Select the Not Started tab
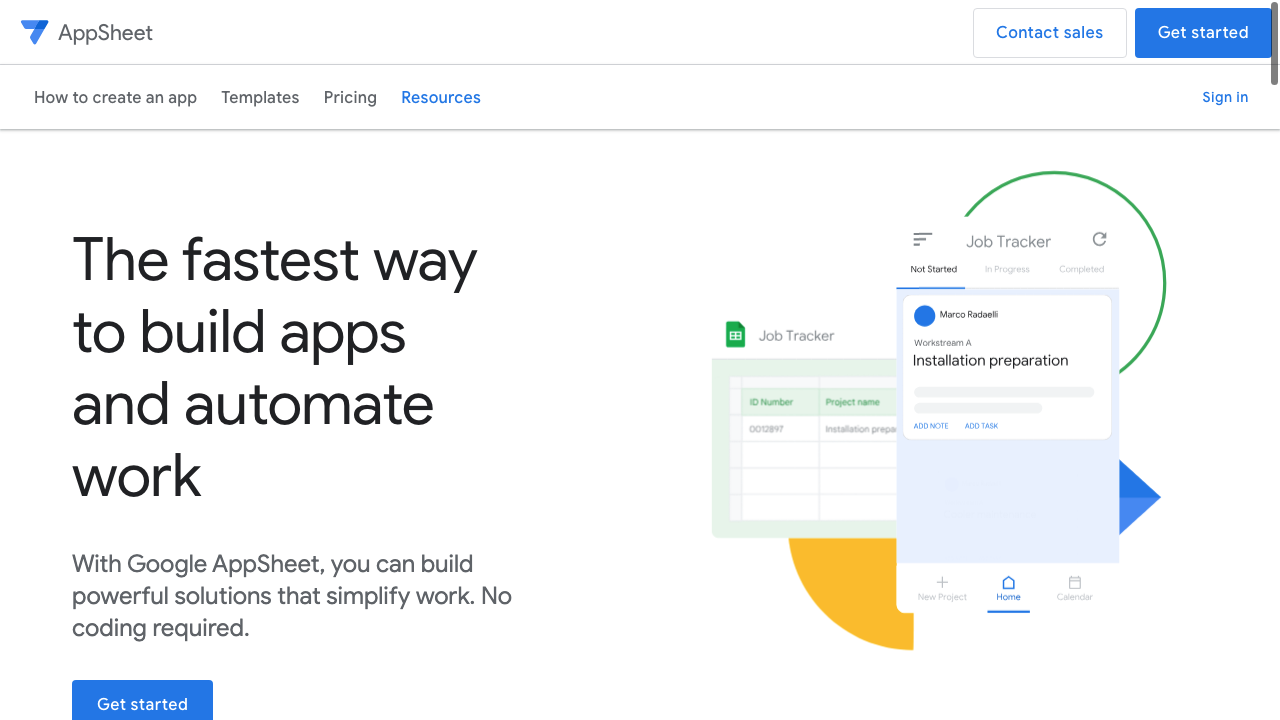Viewport: 1280px width, 720px height. [932, 268]
